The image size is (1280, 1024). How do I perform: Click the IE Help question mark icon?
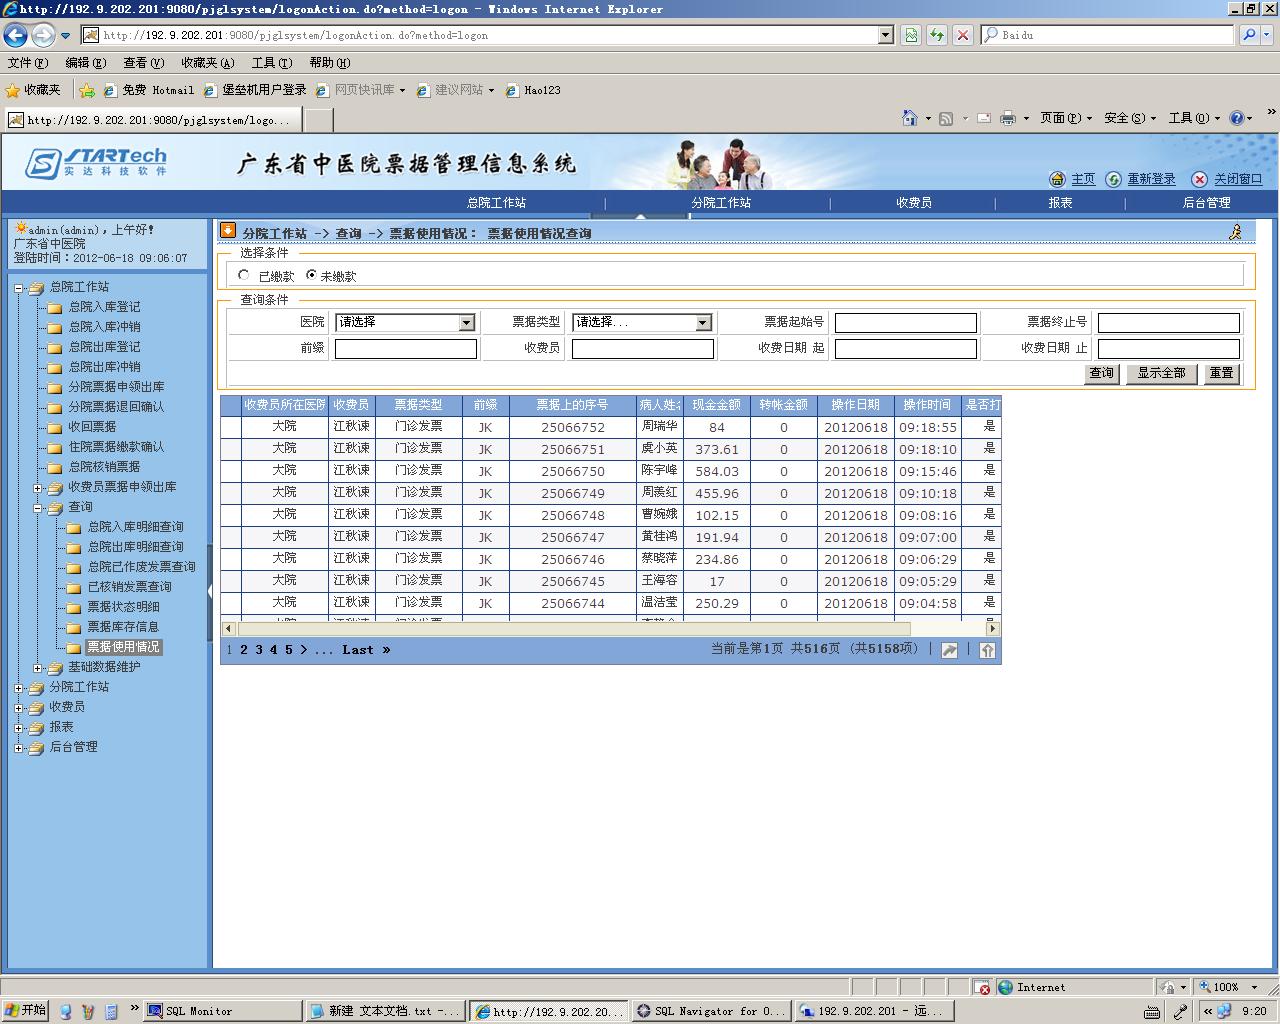pyautogui.click(x=1237, y=118)
